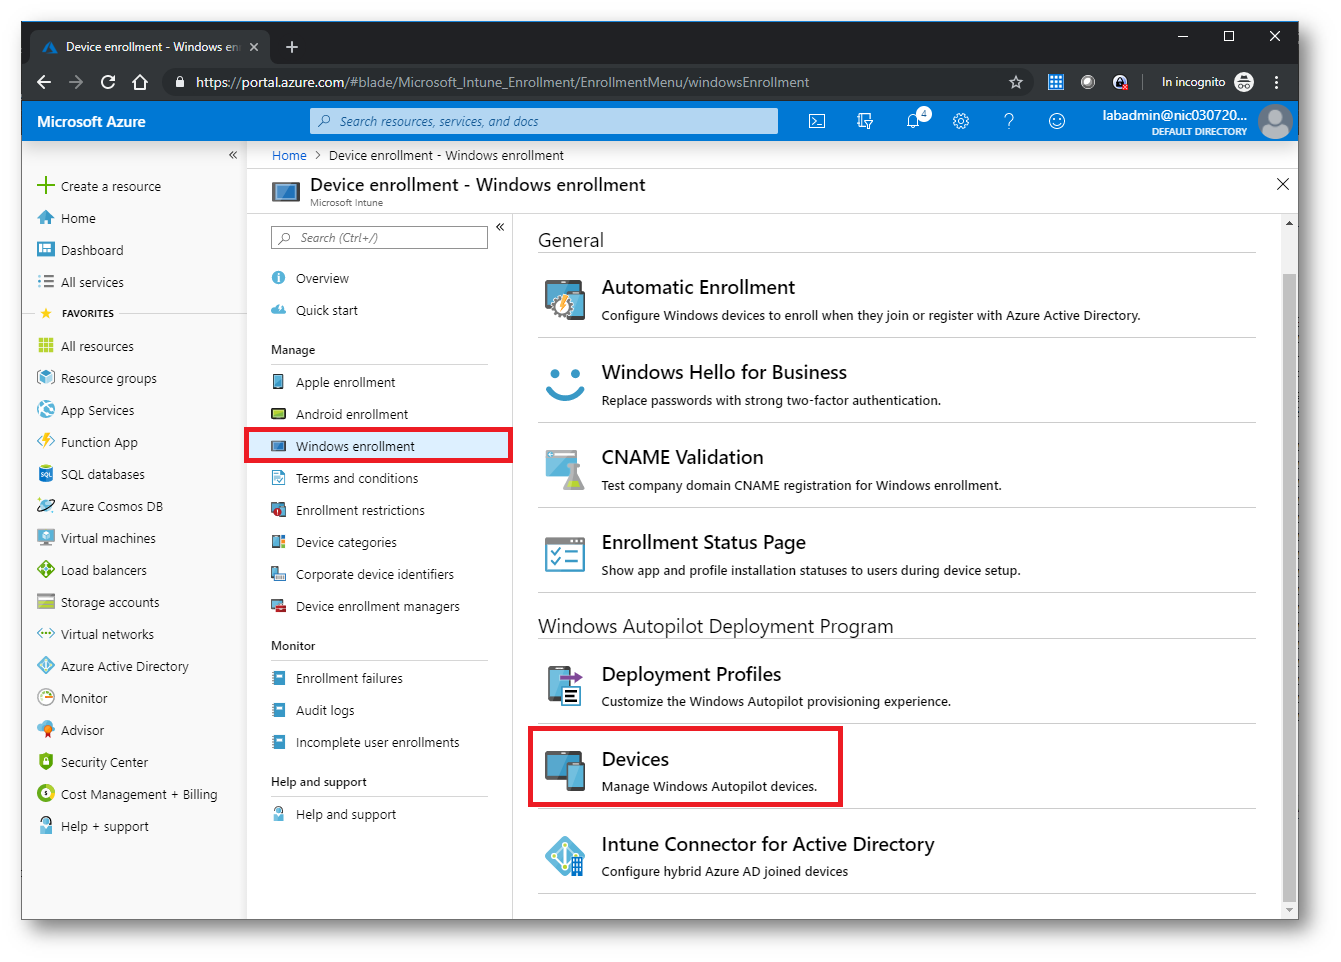Collapse the Azure left sidebar chevron

[x=232, y=155]
